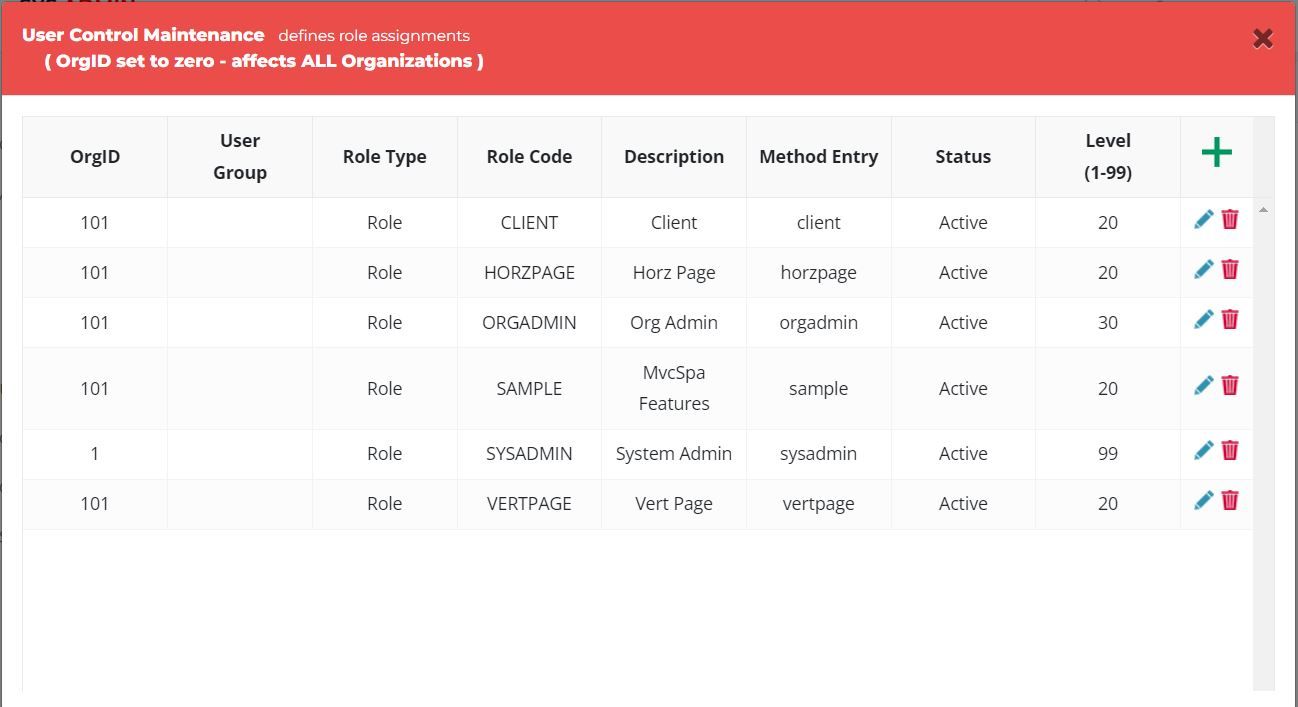Edit the HORZPAGE role entry
Viewport: 1298px width, 707px height.
pos(1204,269)
